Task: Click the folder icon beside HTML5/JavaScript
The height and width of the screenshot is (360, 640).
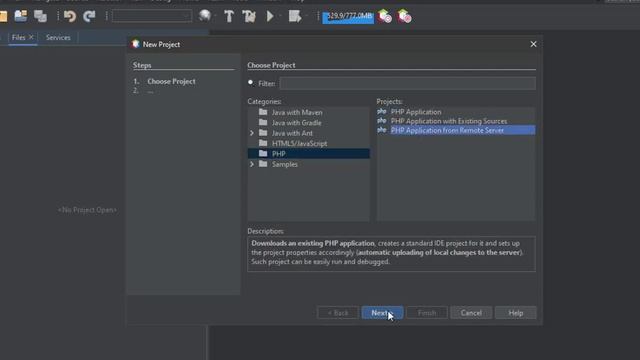Action: [263, 143]
